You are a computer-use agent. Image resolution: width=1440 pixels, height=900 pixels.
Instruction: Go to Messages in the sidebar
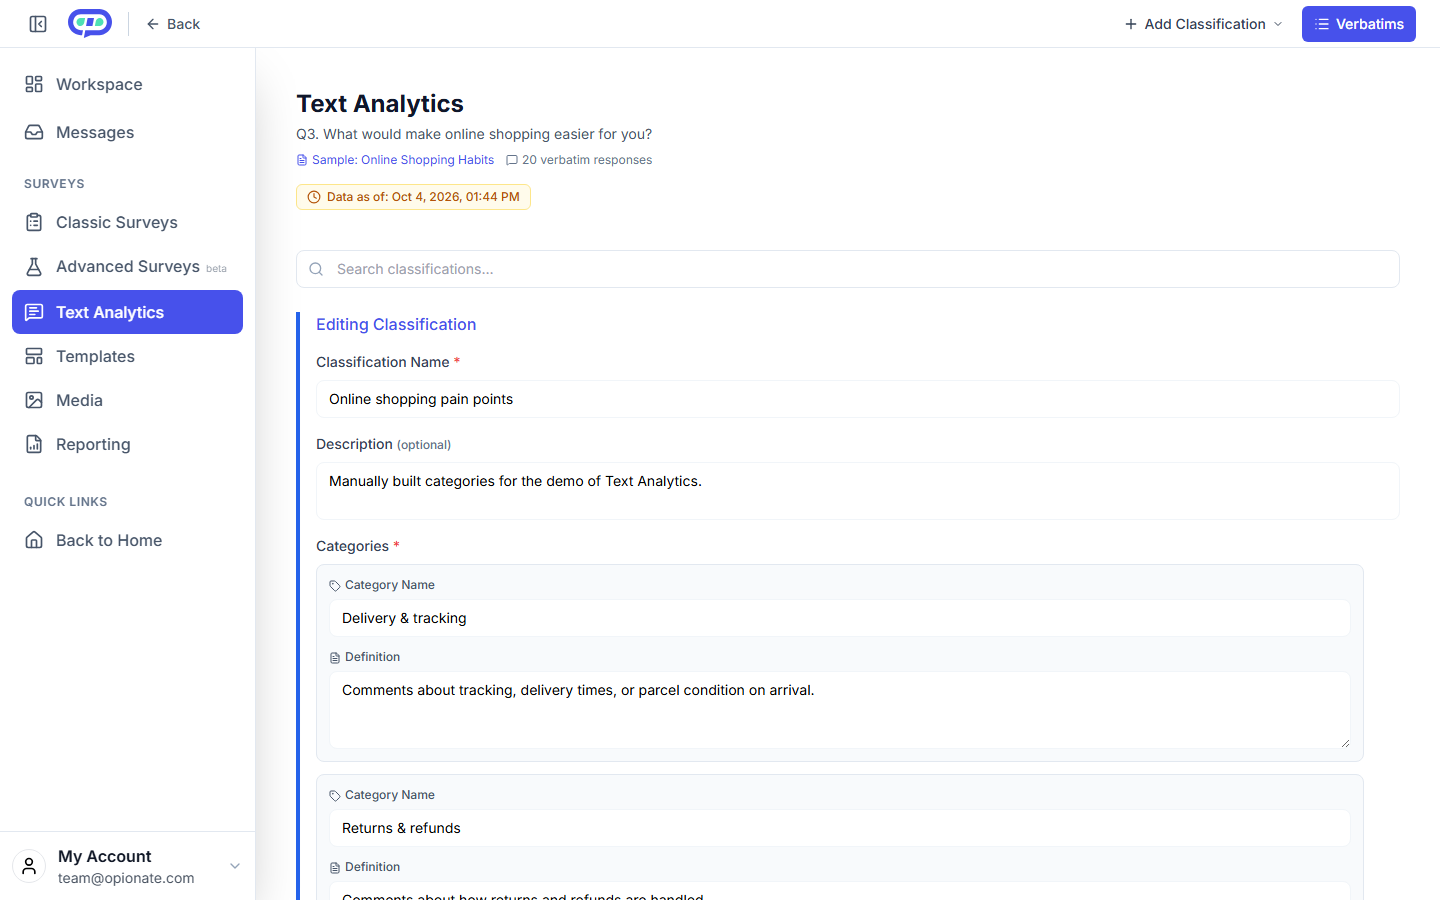pyautogui.click(x=127, y=132)
